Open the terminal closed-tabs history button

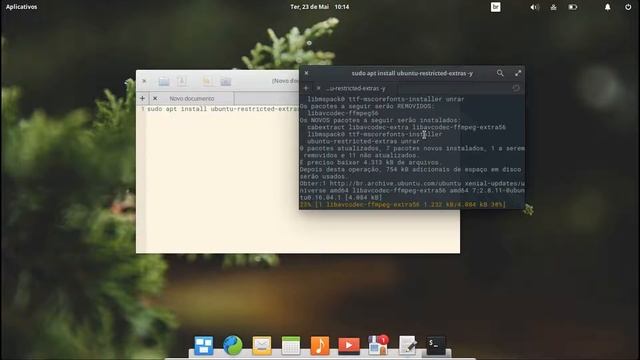click(516, 88)
